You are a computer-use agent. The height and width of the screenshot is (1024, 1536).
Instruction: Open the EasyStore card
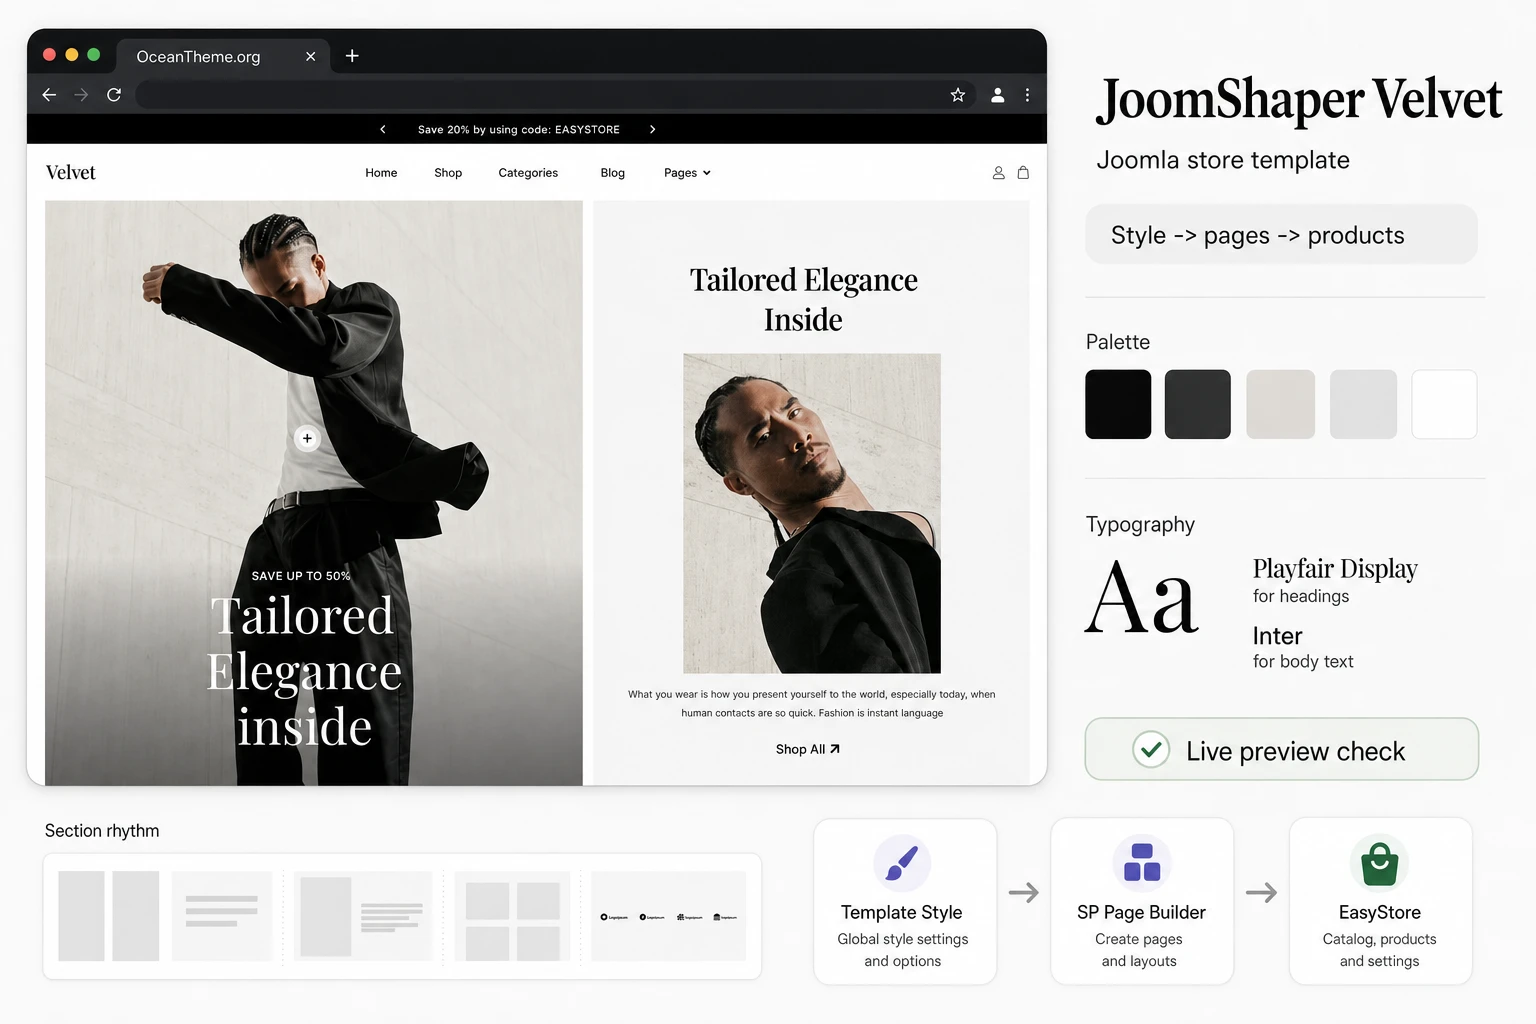pos(1380,901)
